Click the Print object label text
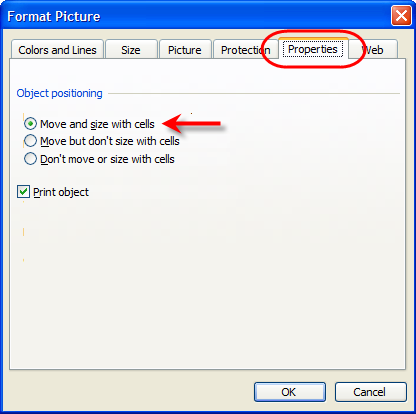 (61, 192)
